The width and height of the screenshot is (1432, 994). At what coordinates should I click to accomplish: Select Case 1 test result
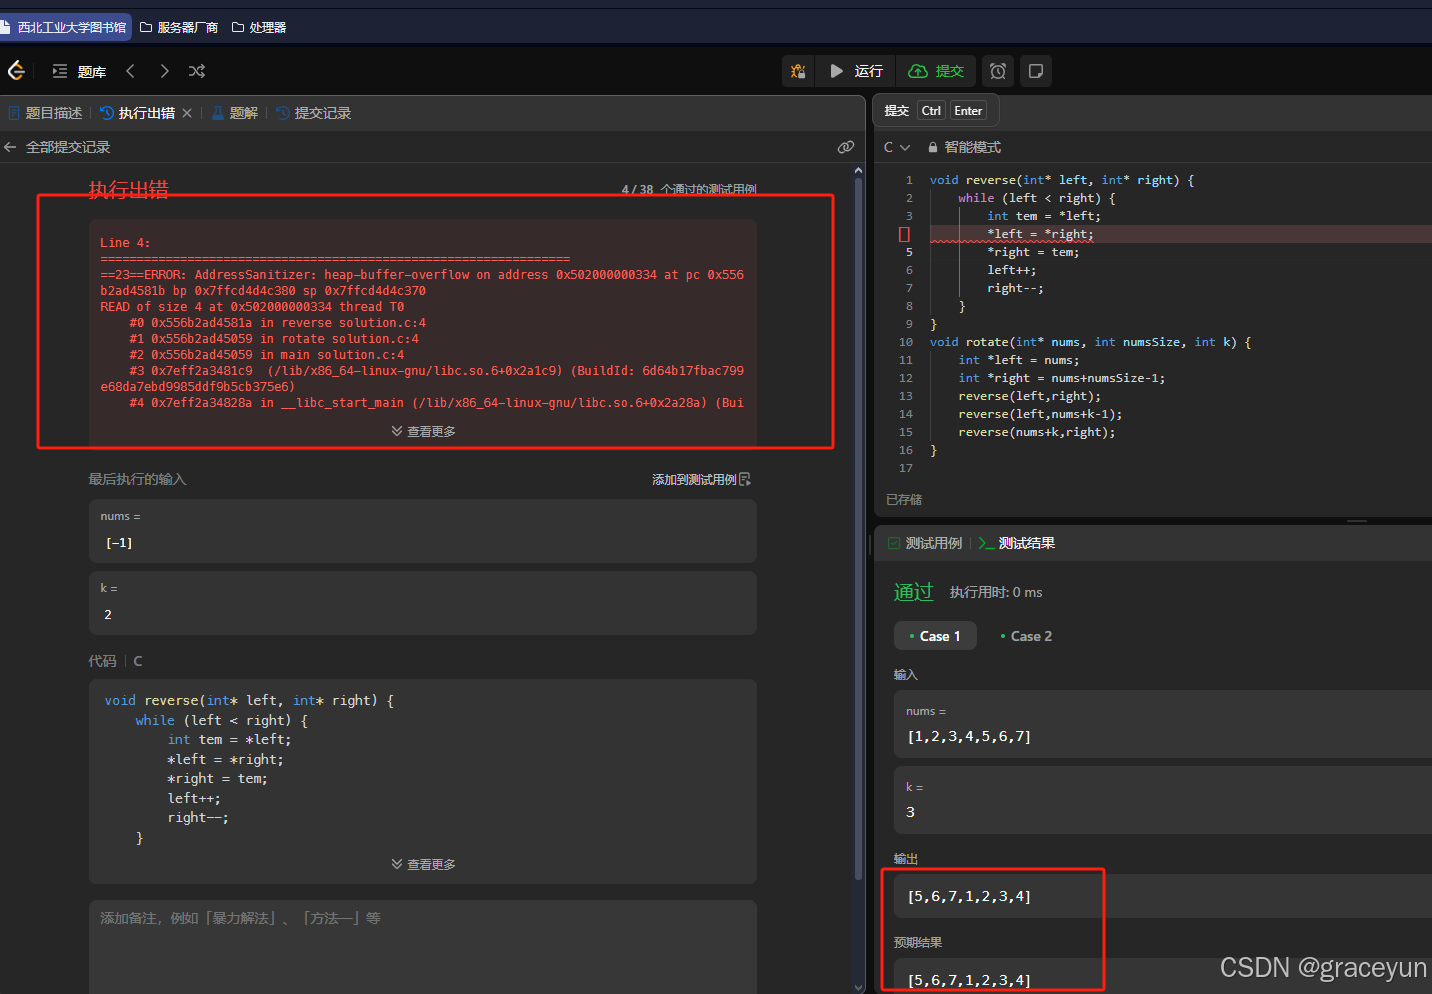(934, 636)
